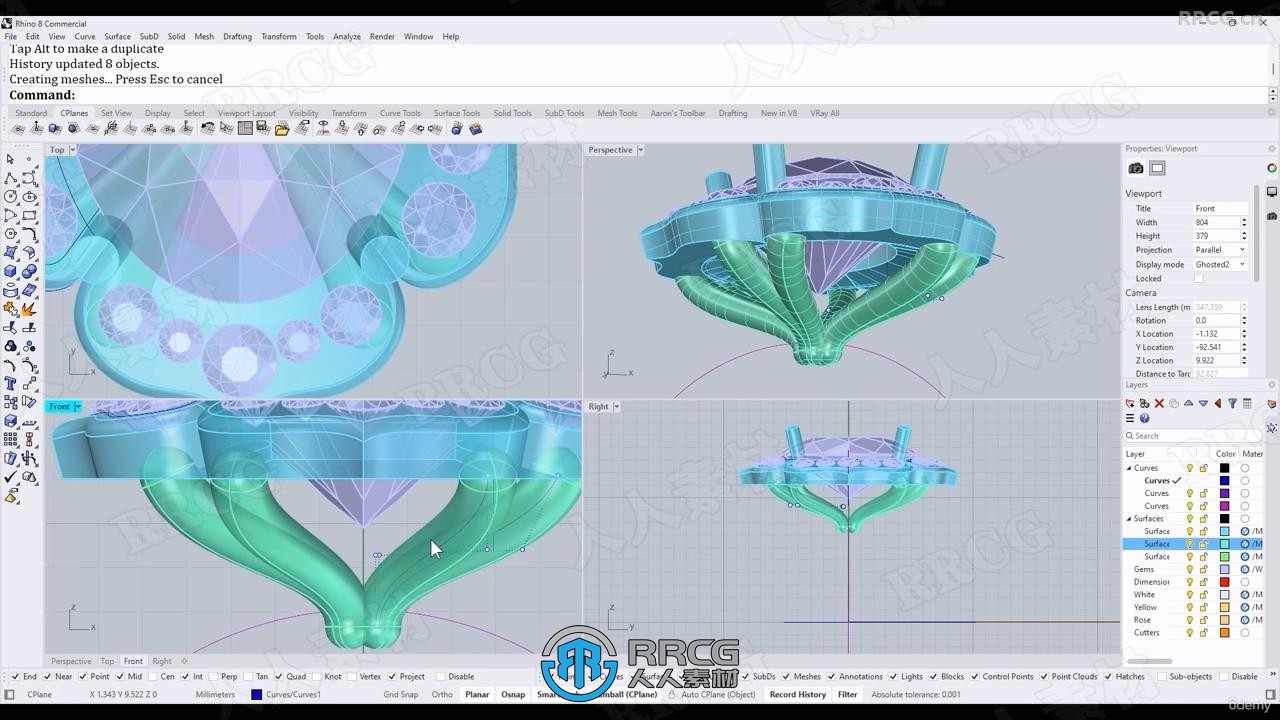Open the Projection dropdown
Viewport: 1280px width, 720px height.
tap(1220, 250)
